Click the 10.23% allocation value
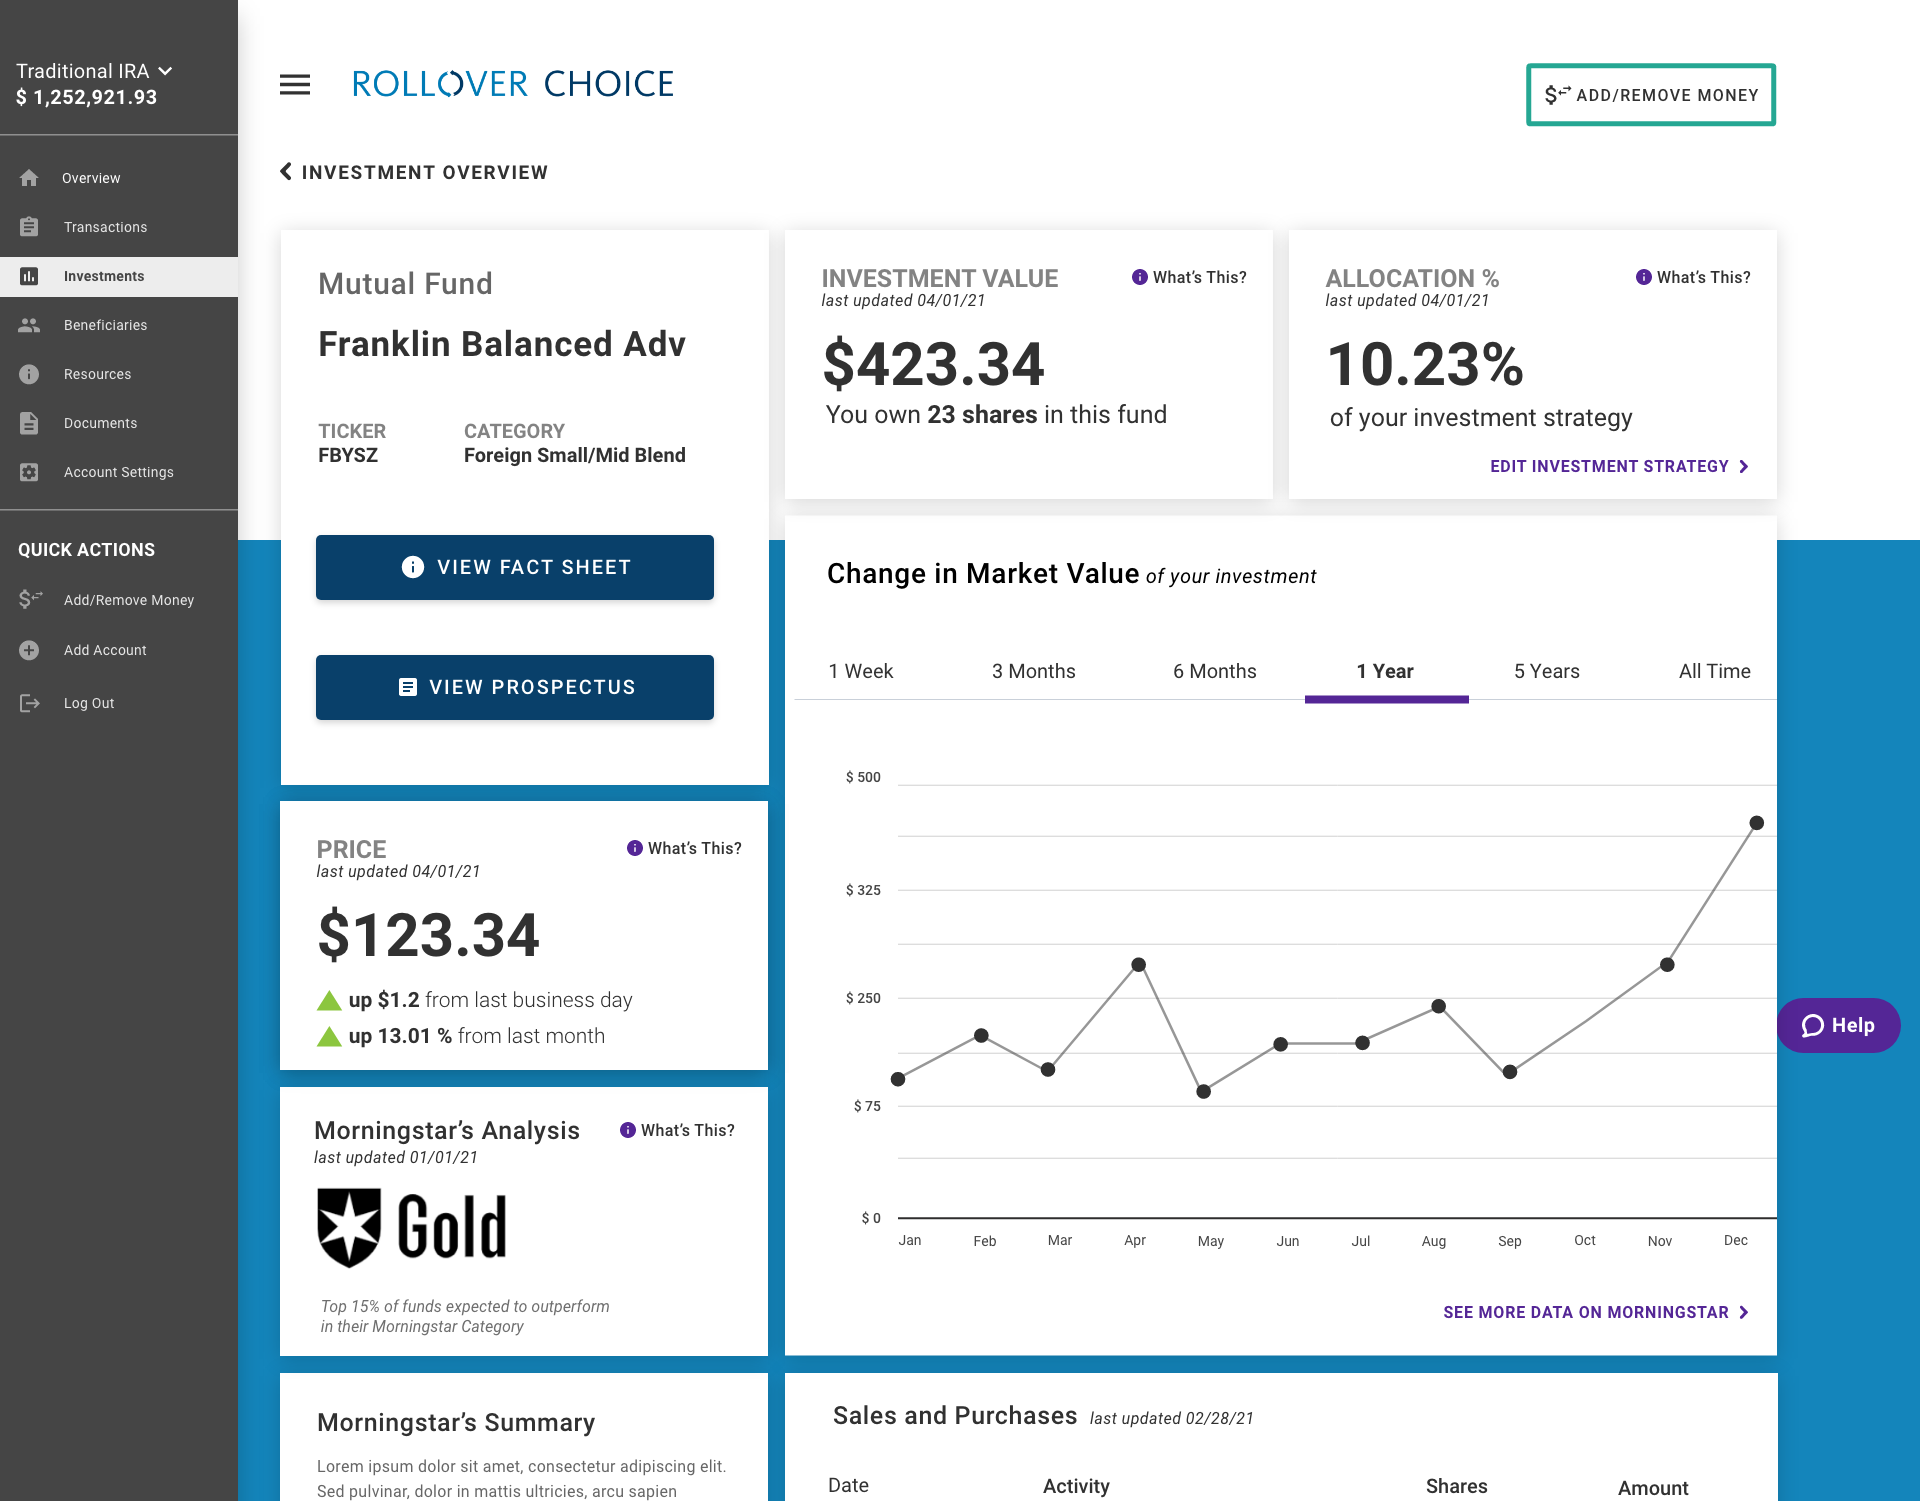 click(x=1425, y=363)
